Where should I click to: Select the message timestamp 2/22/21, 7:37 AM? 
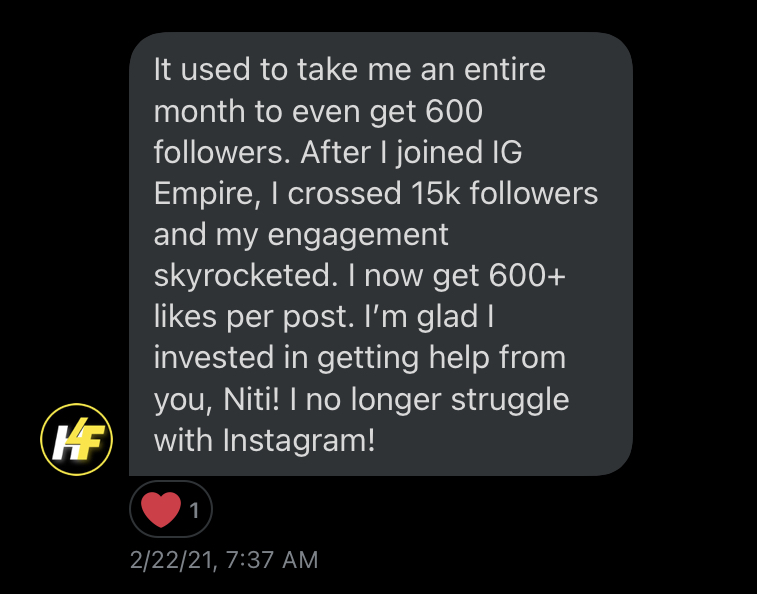(x=224, y=560)
